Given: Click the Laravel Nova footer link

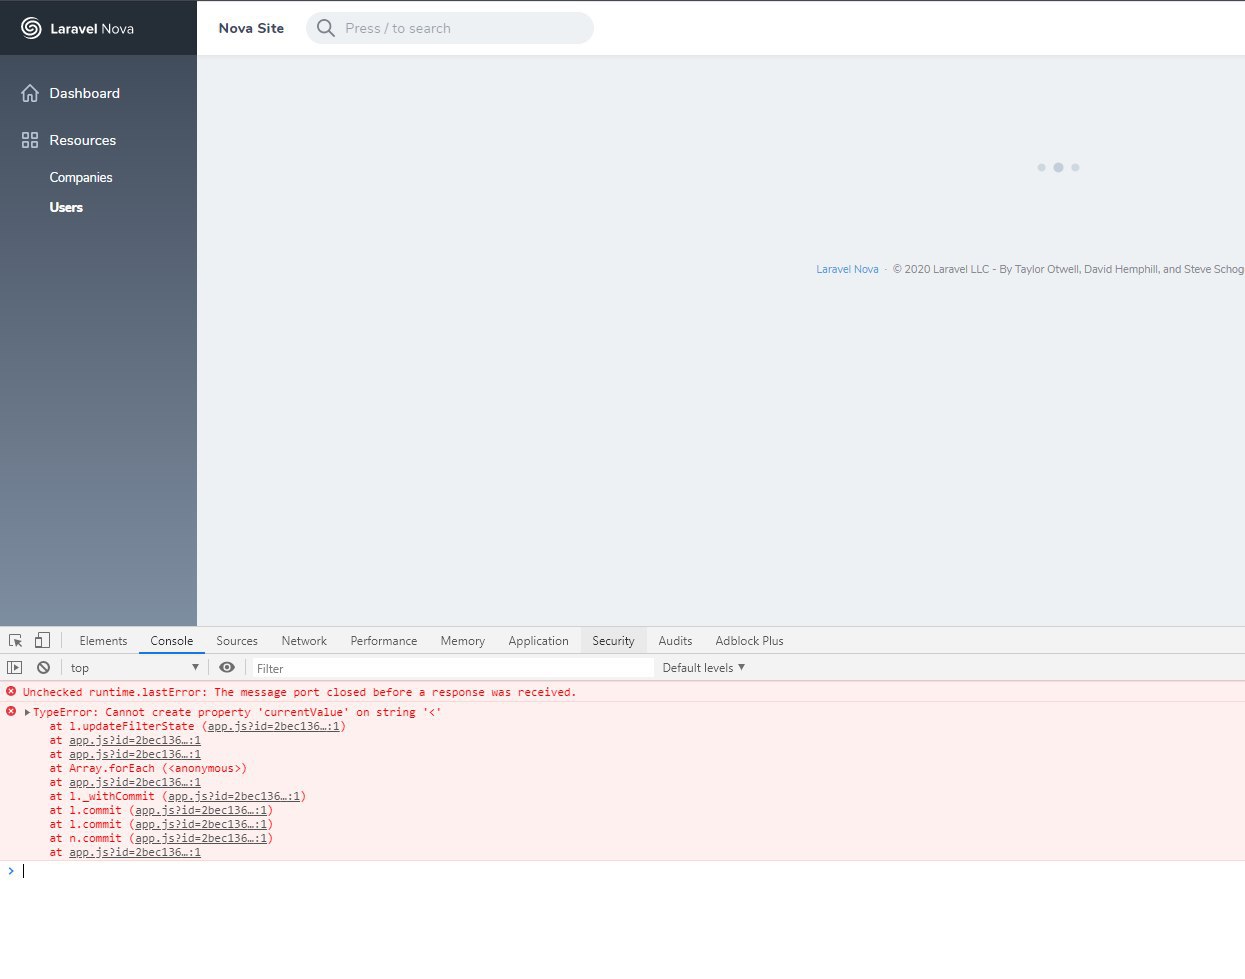Looking at the screenshot, I should tap(847, 269).
